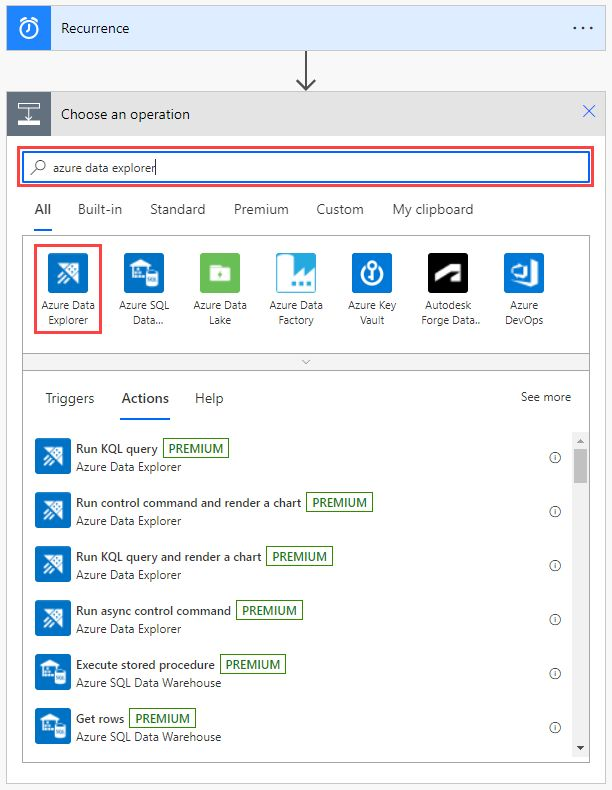Switch to the Premium connectors tab

pos(261,209)
